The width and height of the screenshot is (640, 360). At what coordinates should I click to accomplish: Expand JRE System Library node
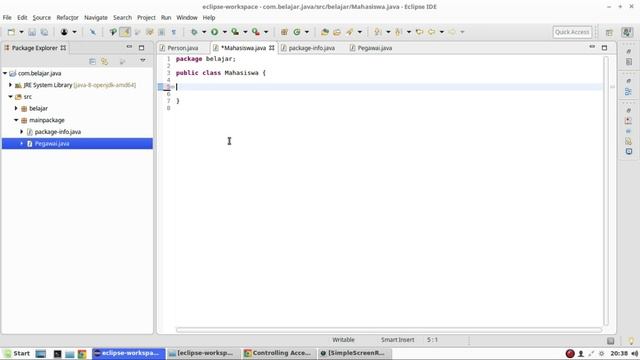[x=10, y=85]
